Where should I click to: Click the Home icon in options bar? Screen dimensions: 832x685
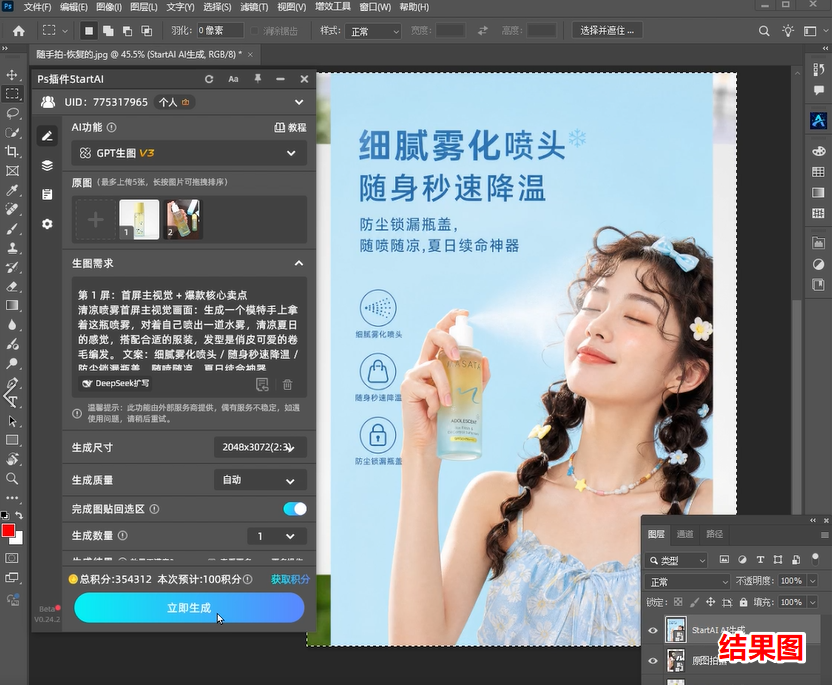[19, 31]
